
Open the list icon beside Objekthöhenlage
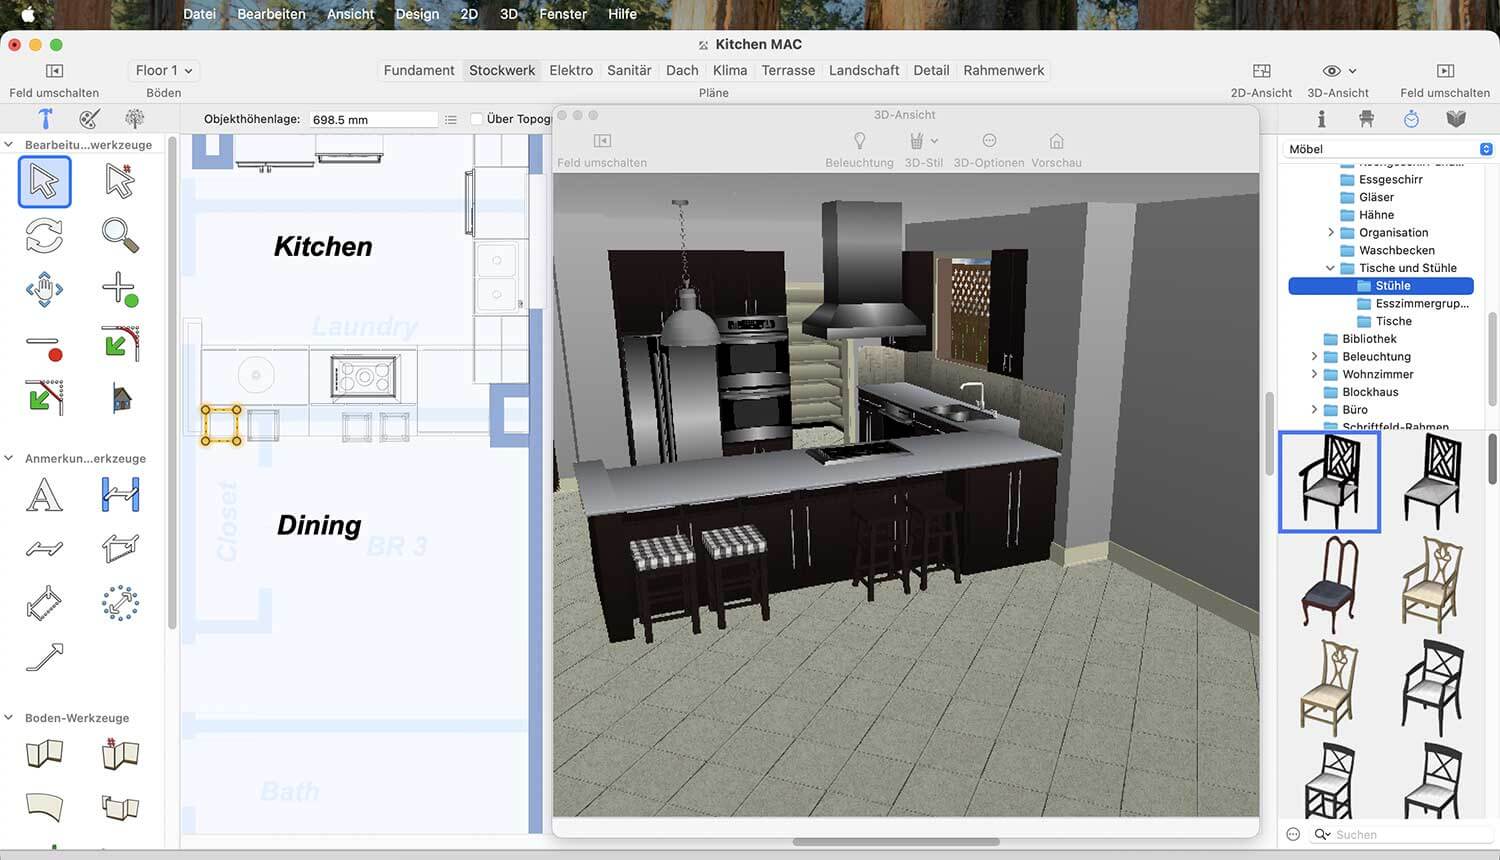point(451,119)
